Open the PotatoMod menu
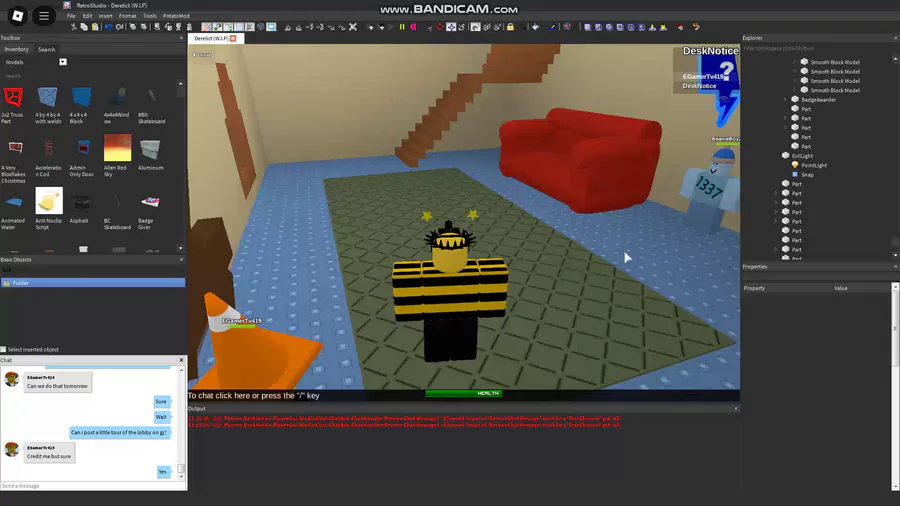The image size is (900, 506). pos(176,16)
